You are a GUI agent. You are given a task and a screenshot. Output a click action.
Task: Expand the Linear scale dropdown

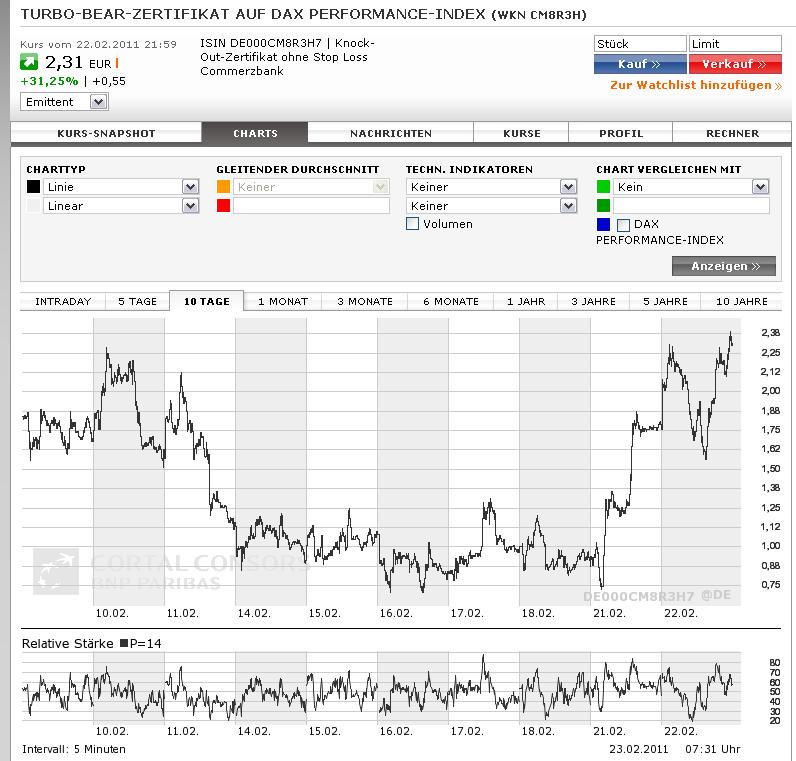pyautogui.click(x=121, y=206)
